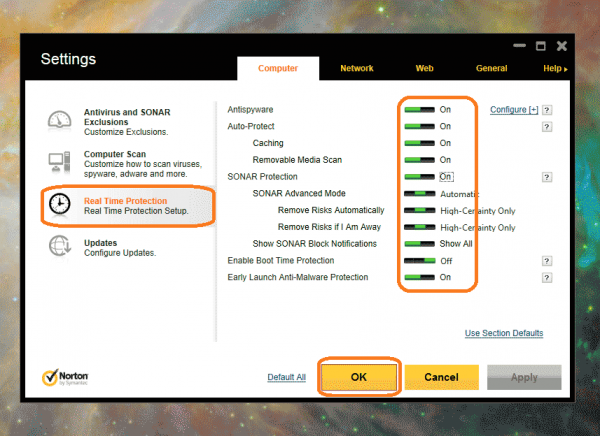Click the Remove Risks Automatically label

coord(331,210)
